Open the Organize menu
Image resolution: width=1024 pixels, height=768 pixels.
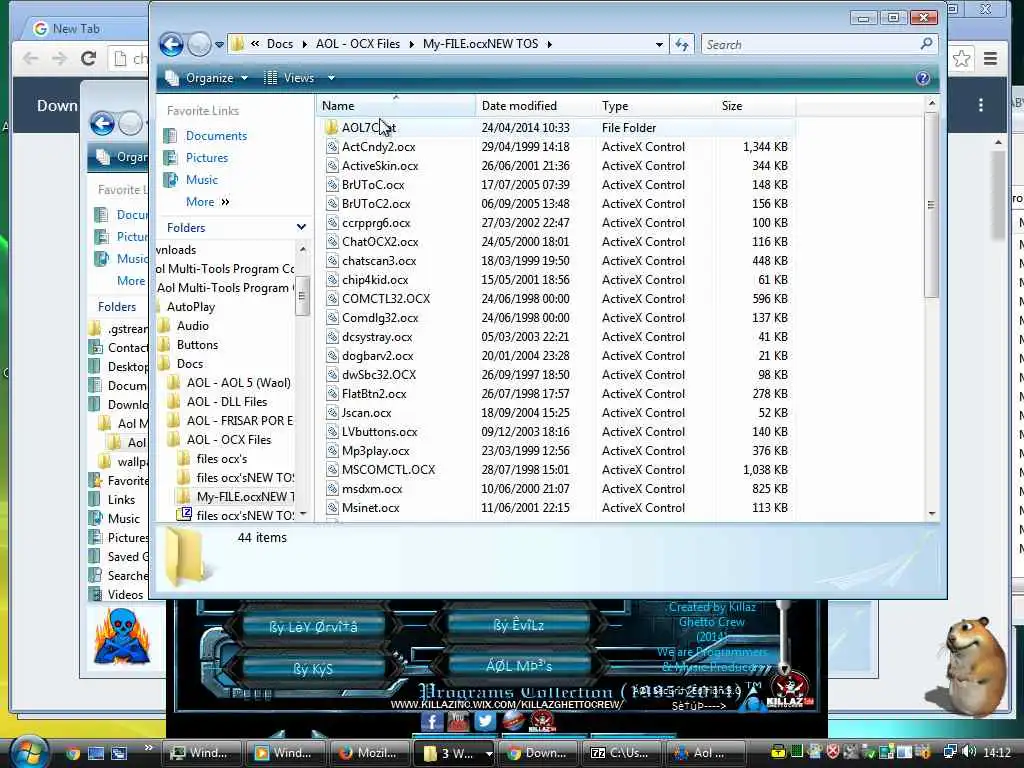coord(207,78)
